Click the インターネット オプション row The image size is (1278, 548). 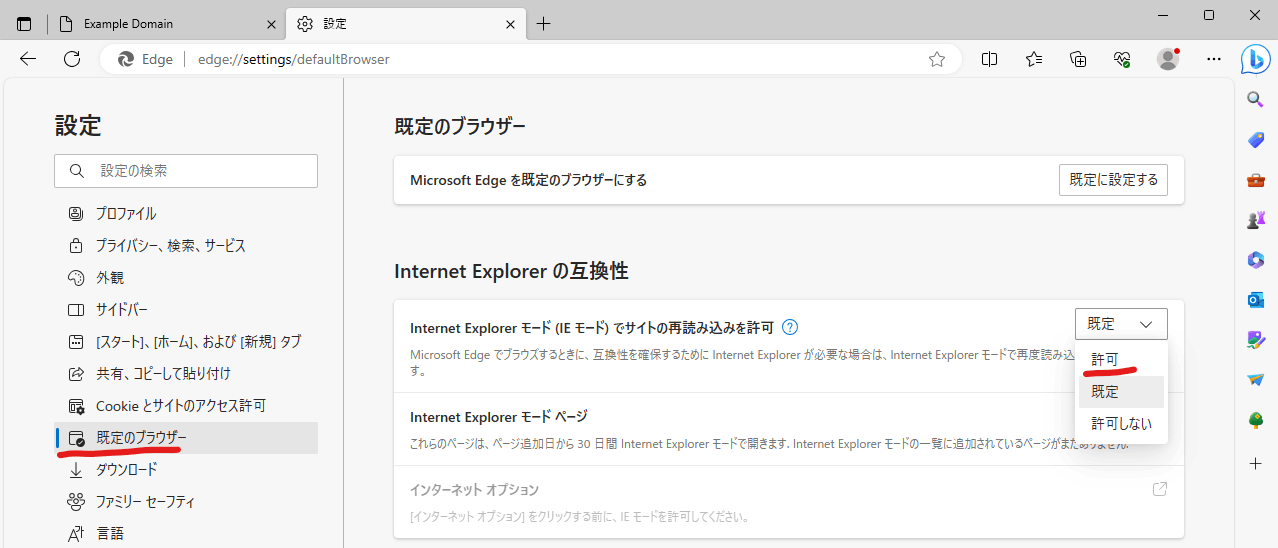(x=789, y=502)
